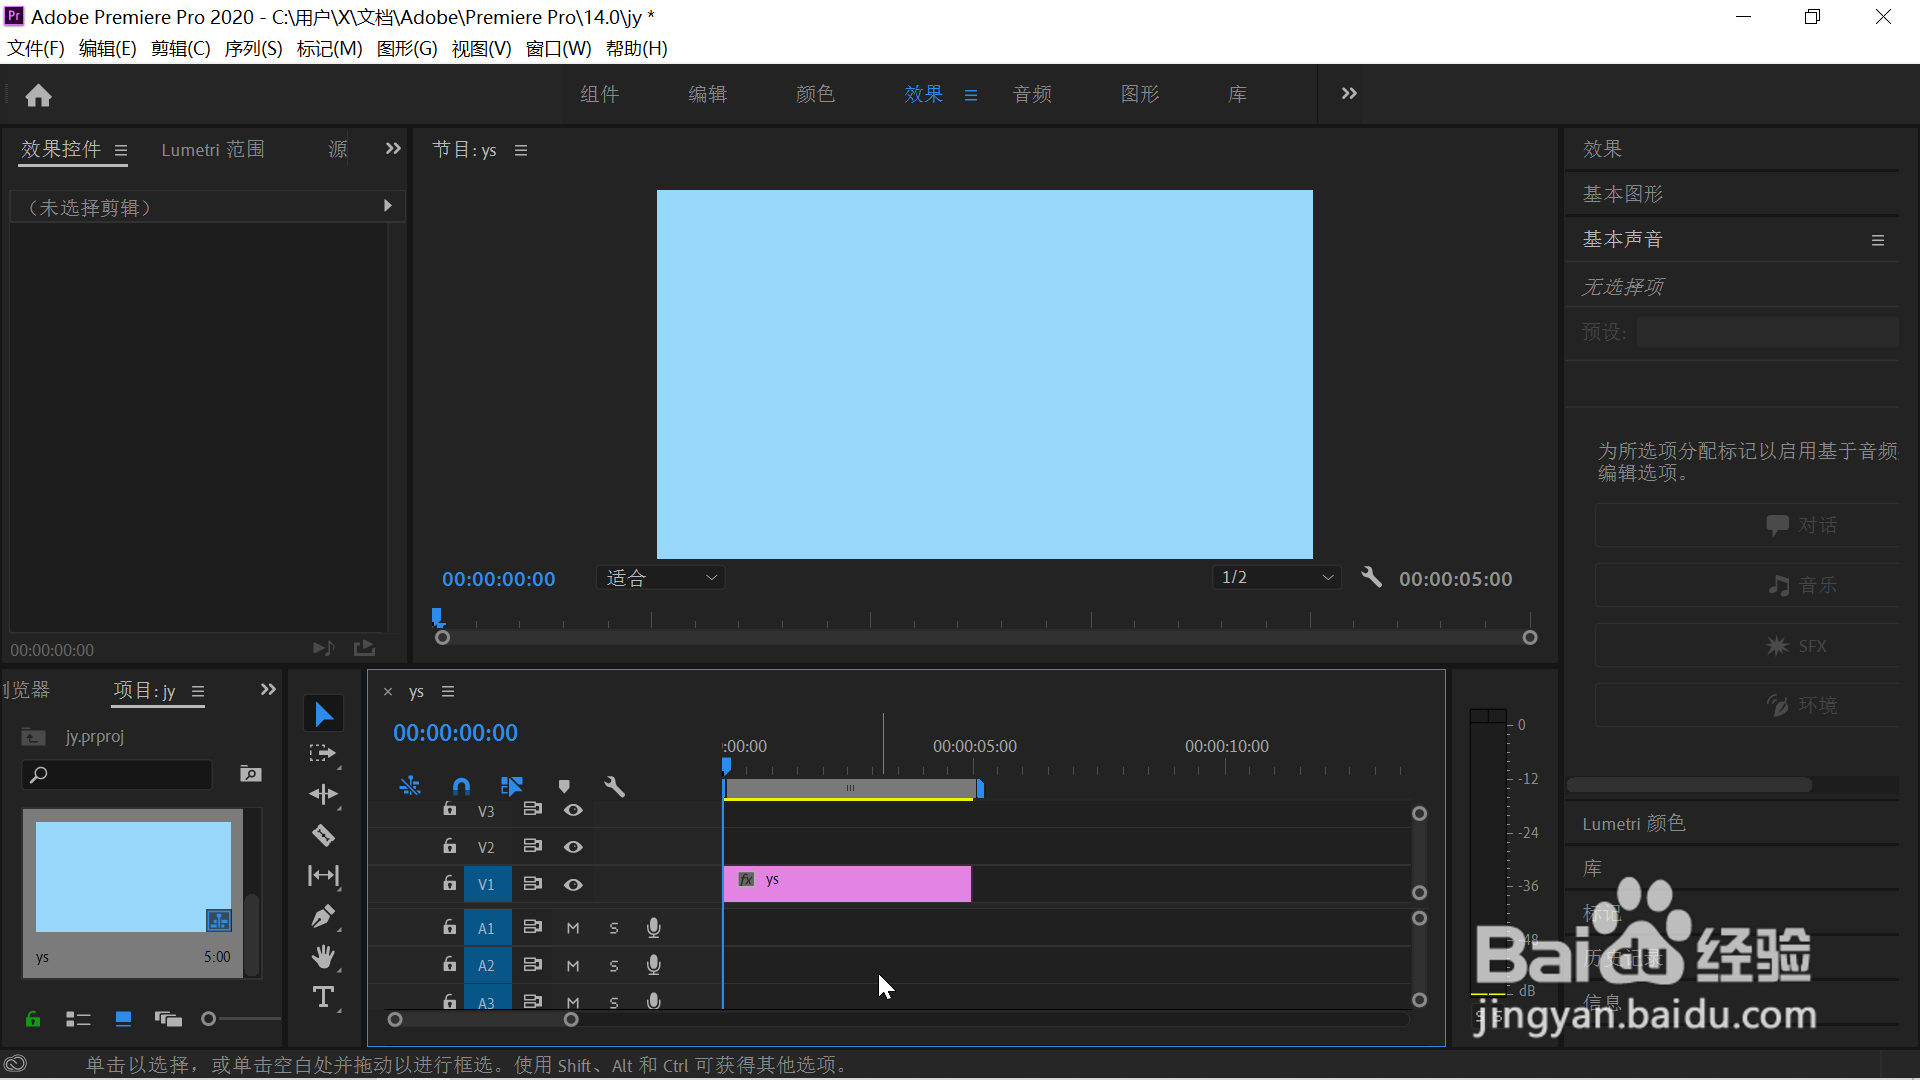The image size is (1920, 1080).
Task: Select the Type tool
Action: point(323,997)
